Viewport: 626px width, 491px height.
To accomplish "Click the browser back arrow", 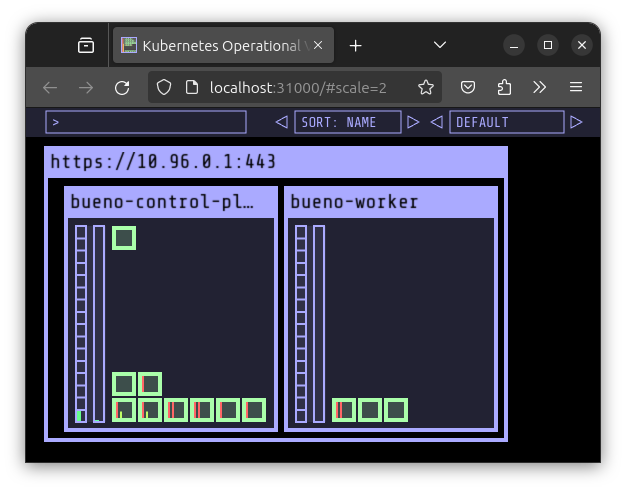I will click(x=50, y=87).
